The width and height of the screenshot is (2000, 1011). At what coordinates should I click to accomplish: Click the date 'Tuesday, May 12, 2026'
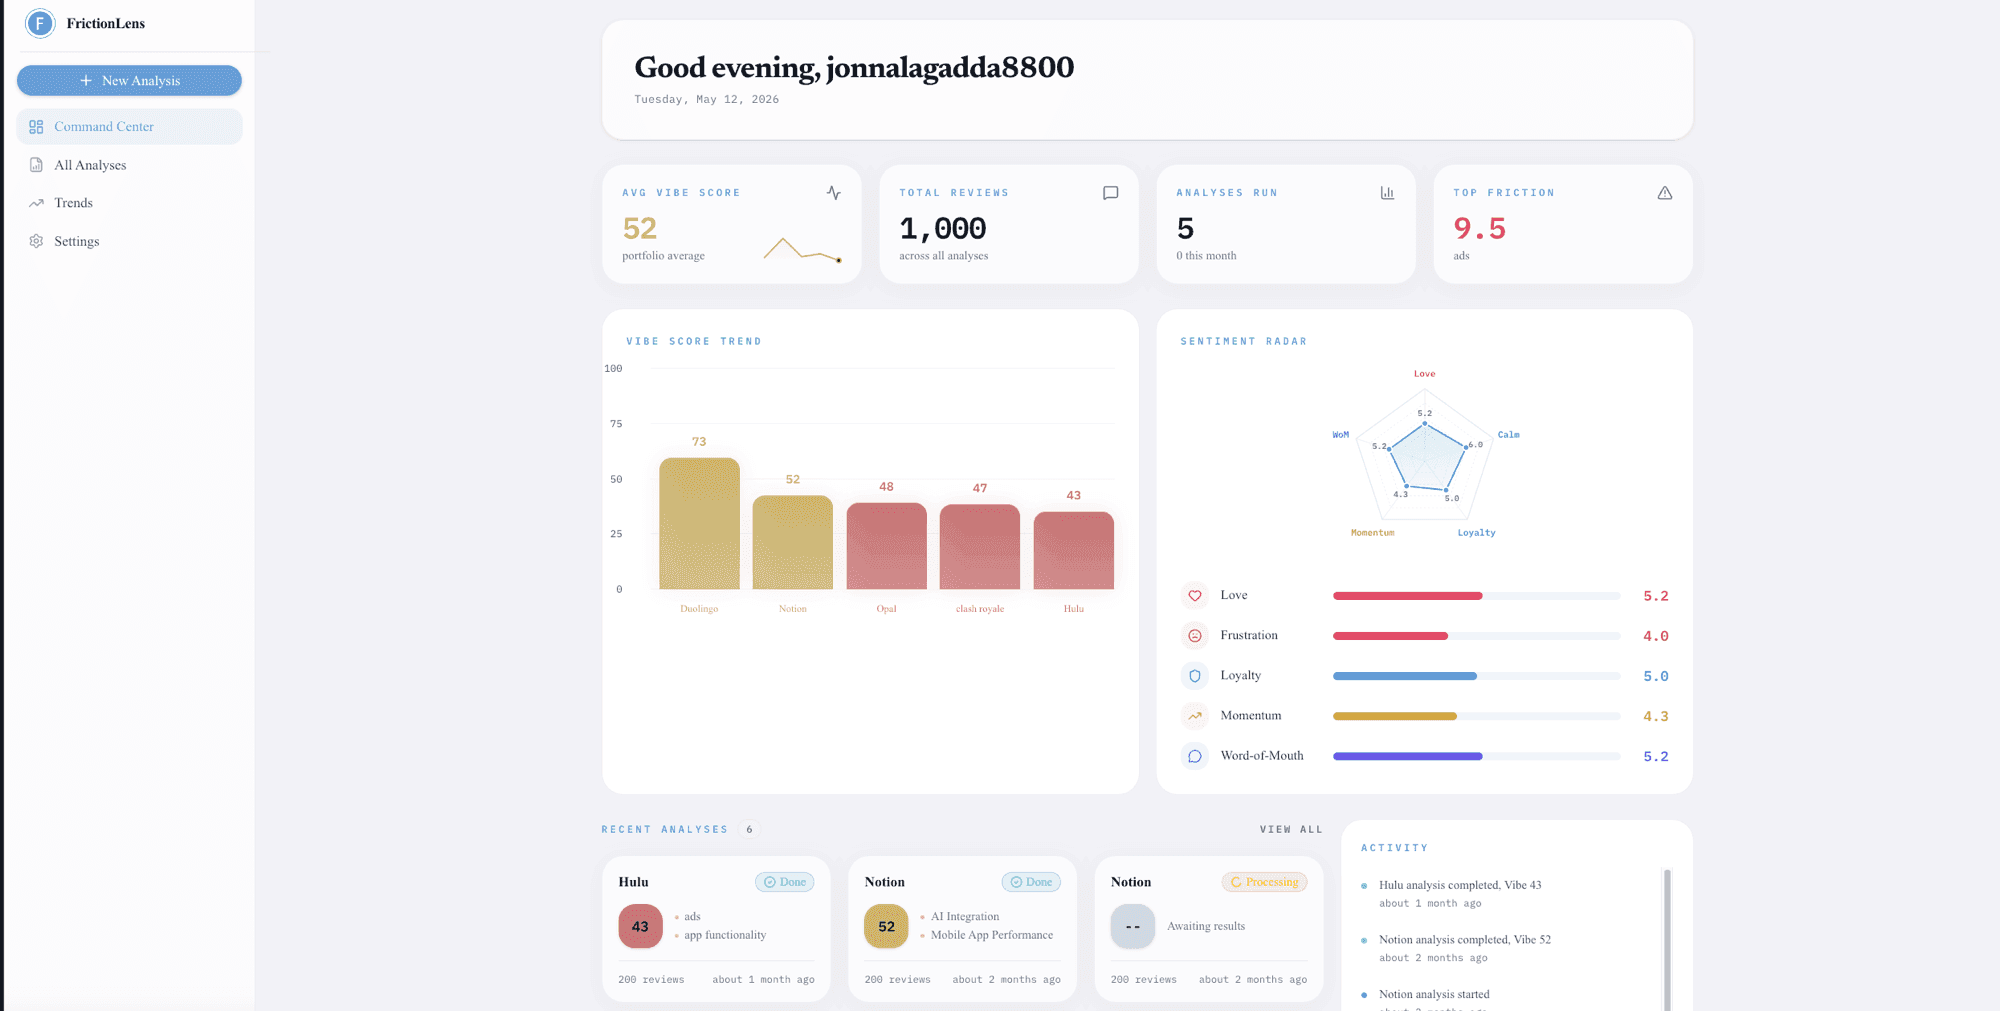[x=706, y=99]
